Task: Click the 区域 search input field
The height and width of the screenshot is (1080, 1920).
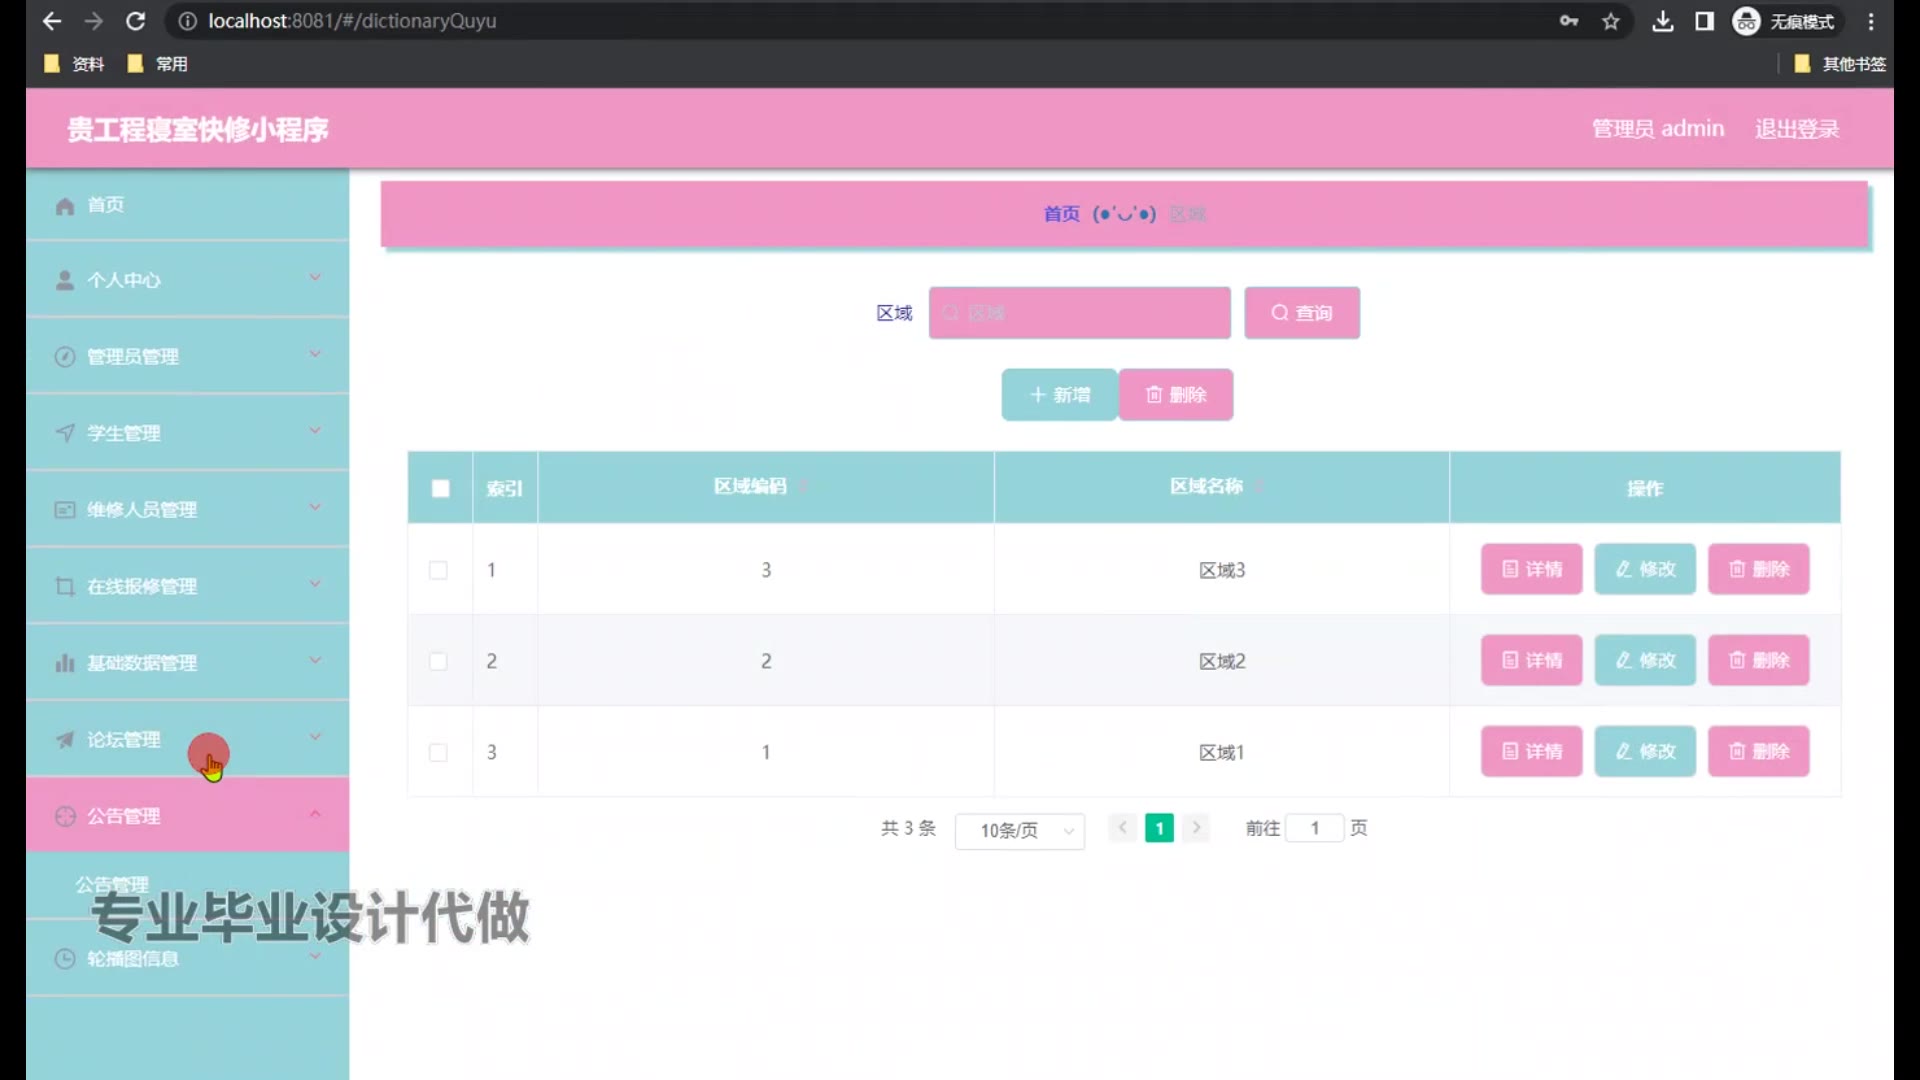Action: [x=1079, y=313]
